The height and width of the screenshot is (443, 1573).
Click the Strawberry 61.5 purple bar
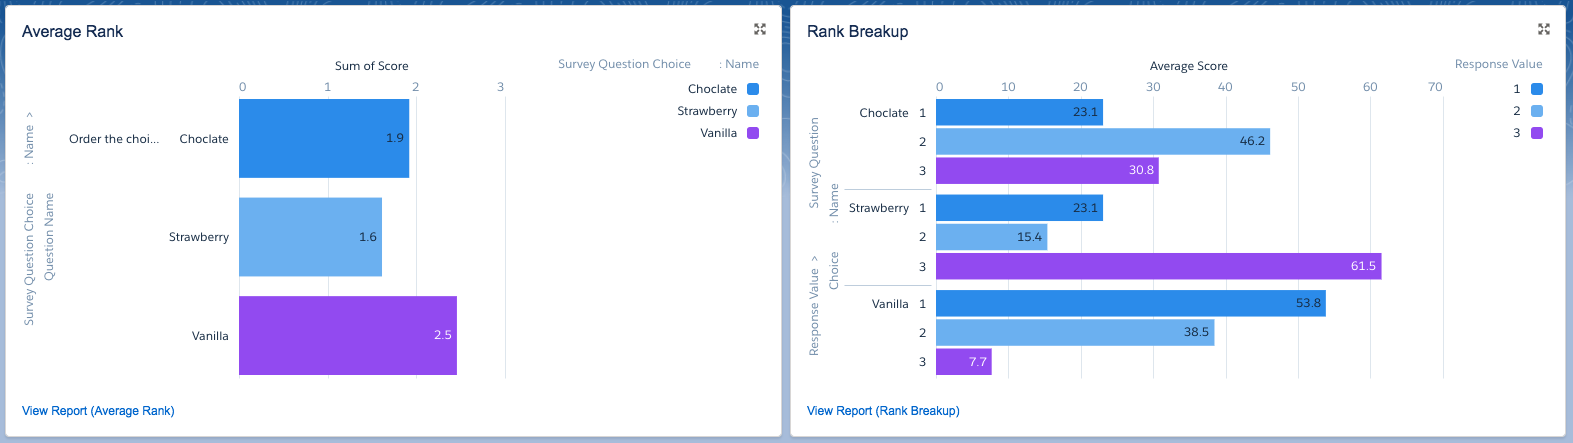(1158, 266)
